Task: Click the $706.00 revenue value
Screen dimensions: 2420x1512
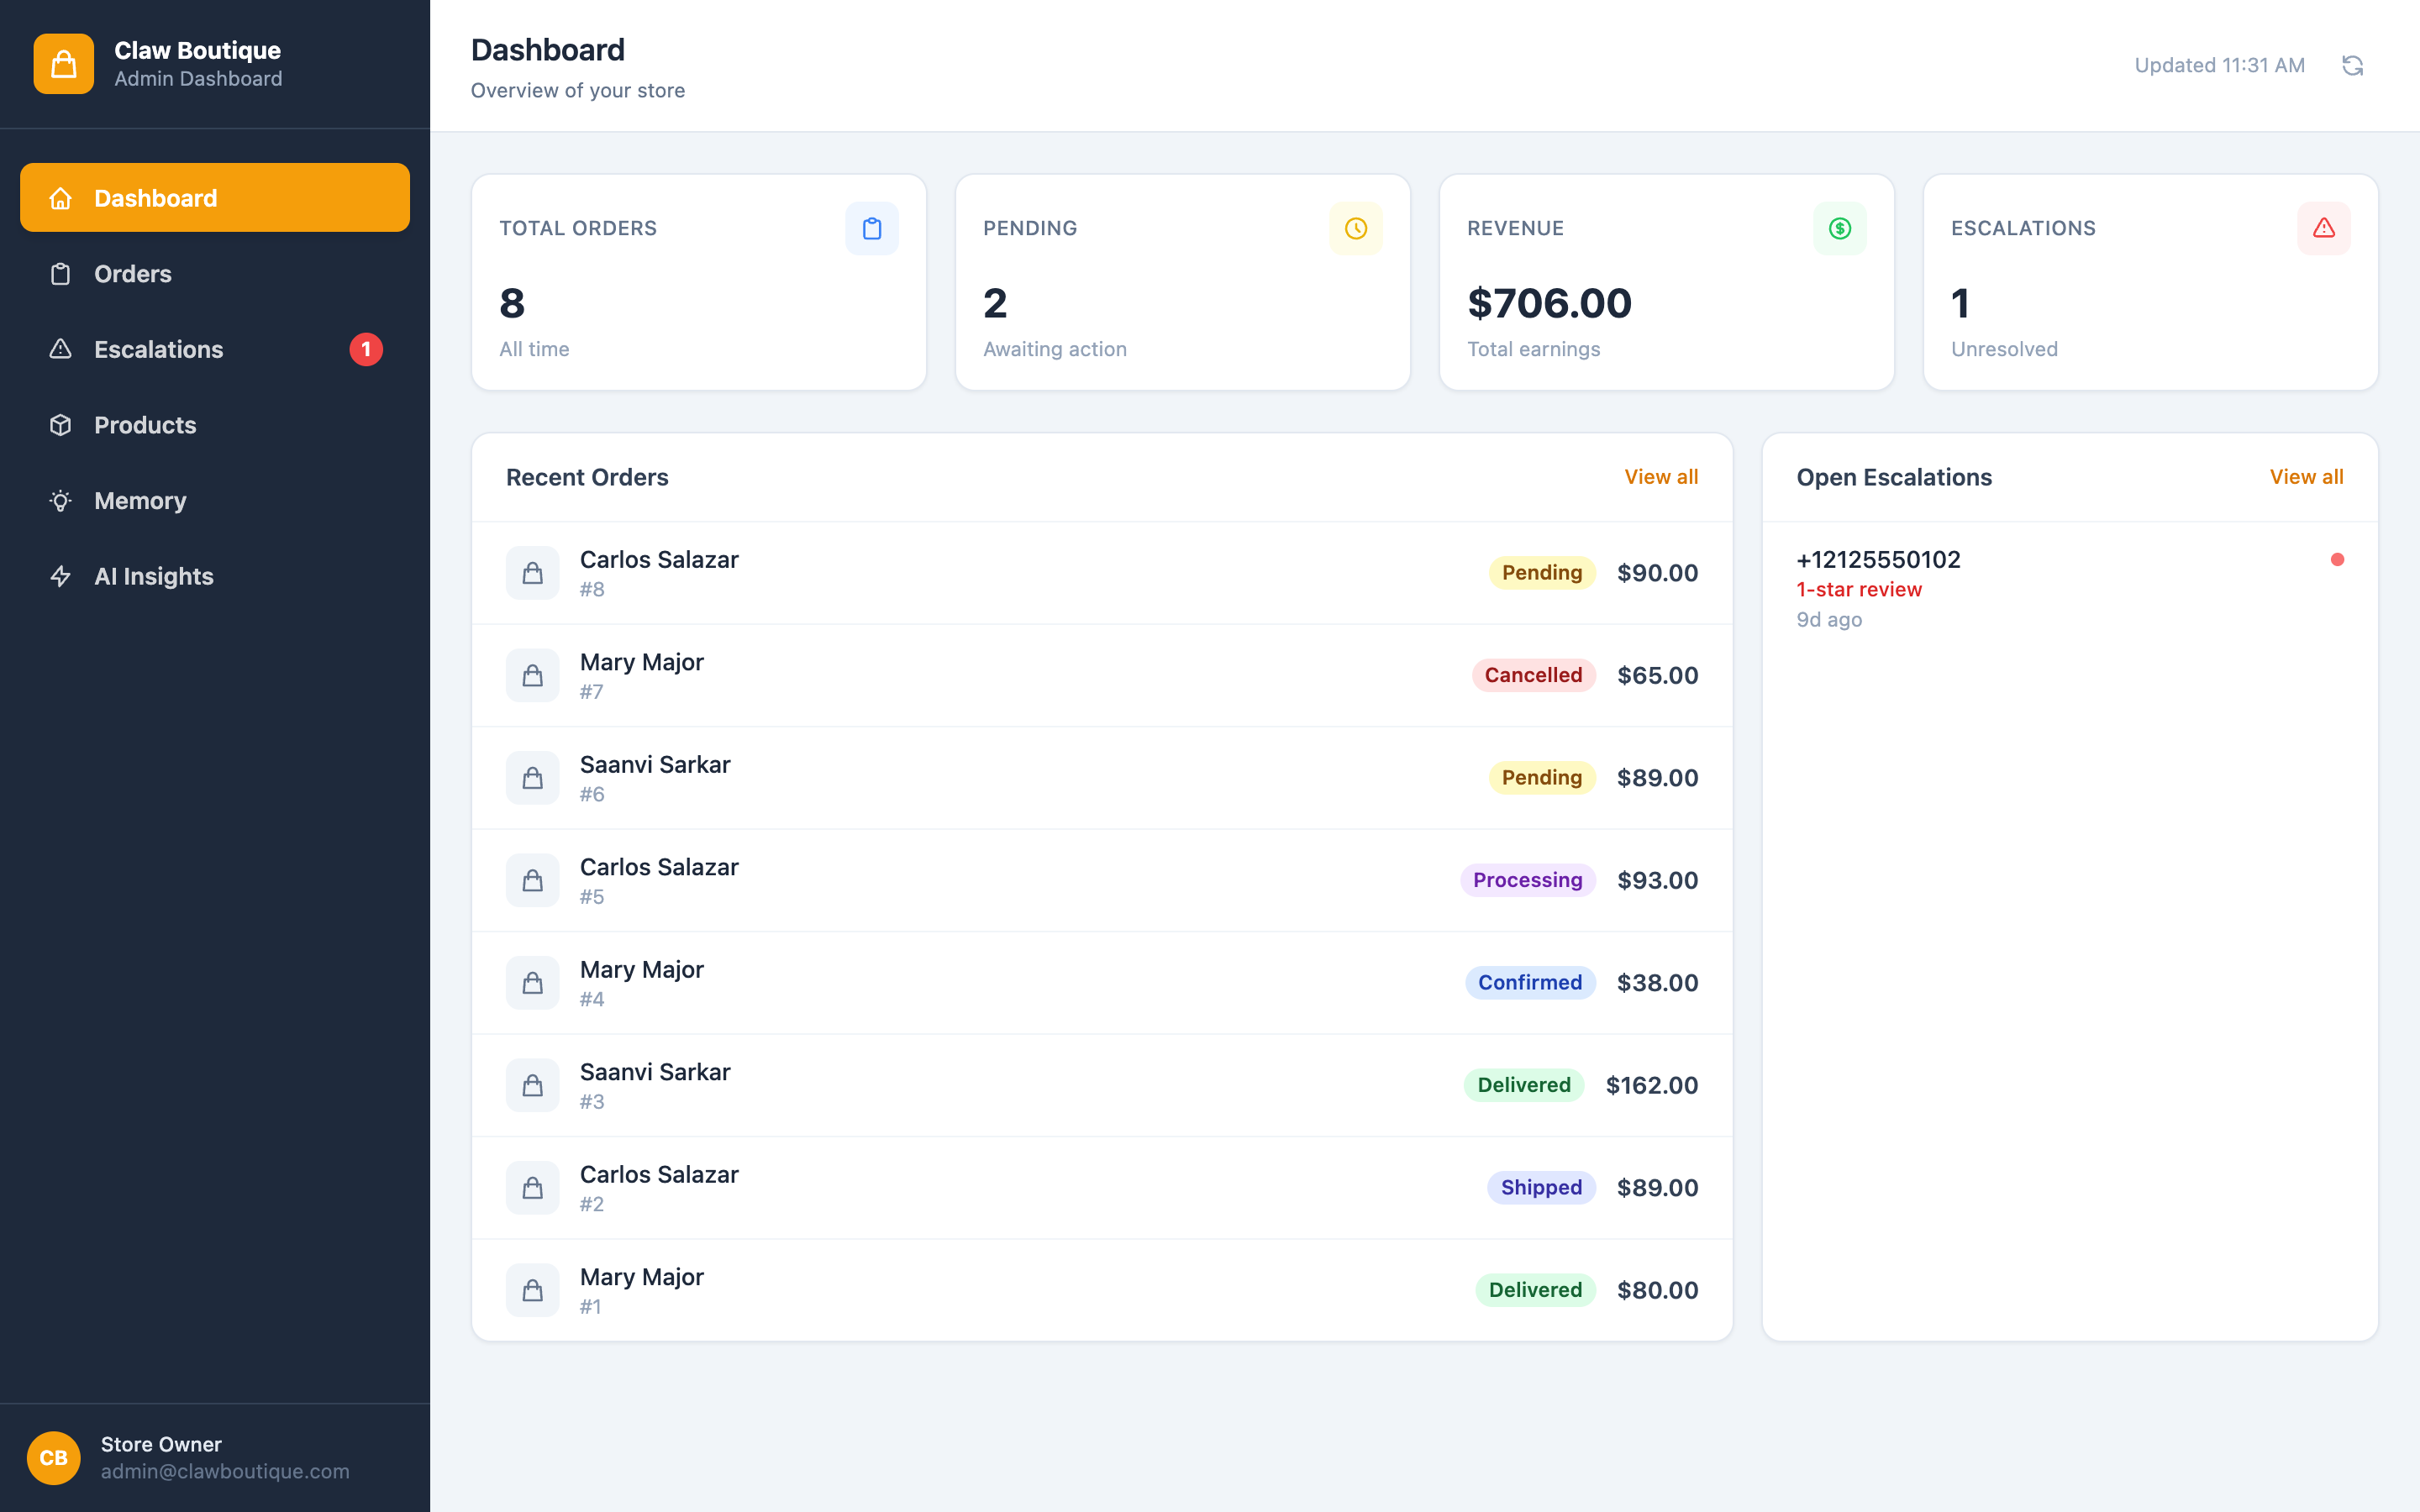Action: pos(1549,303)
